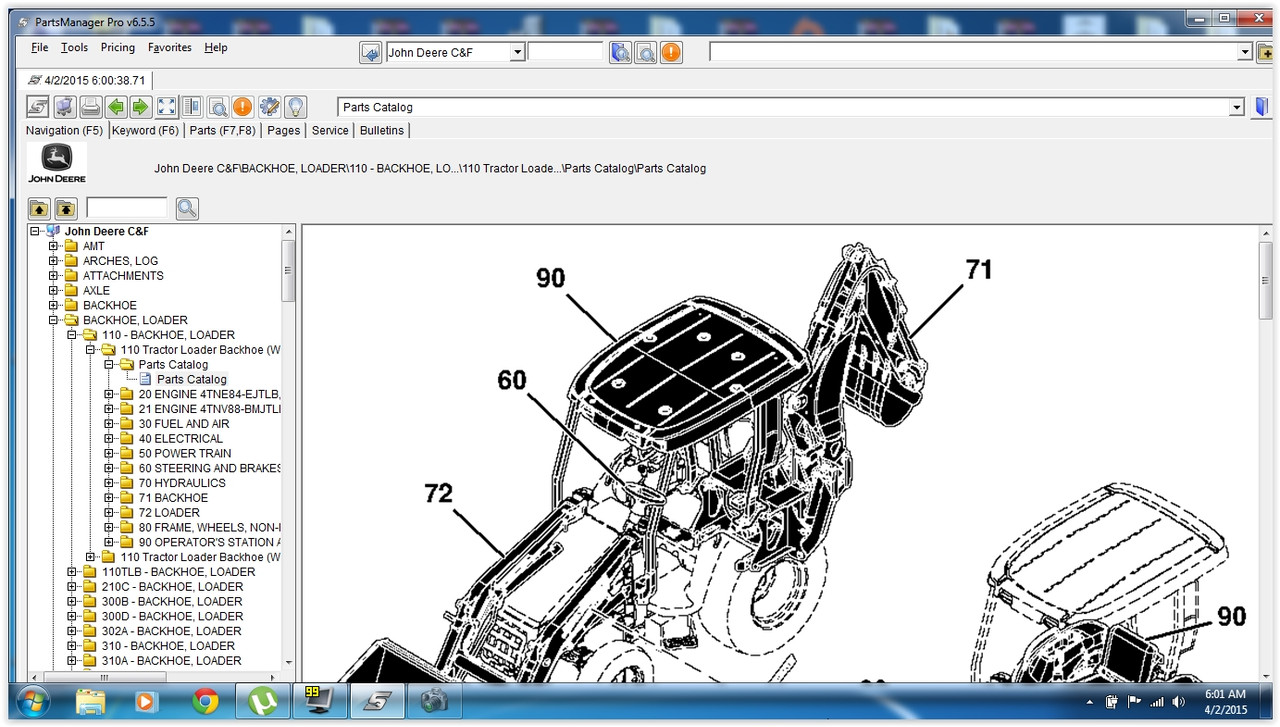Open Windows Explorer from the taskbar
This screenshot has width=1280, height=727.
[x=90, y=702]
